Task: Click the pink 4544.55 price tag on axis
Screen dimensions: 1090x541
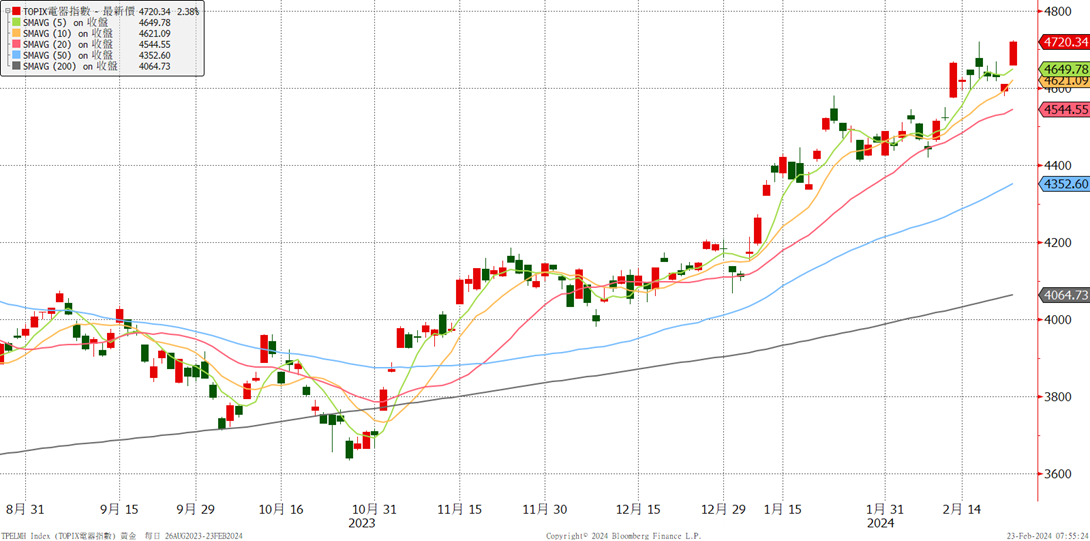Action: (x=1065, y=109)
